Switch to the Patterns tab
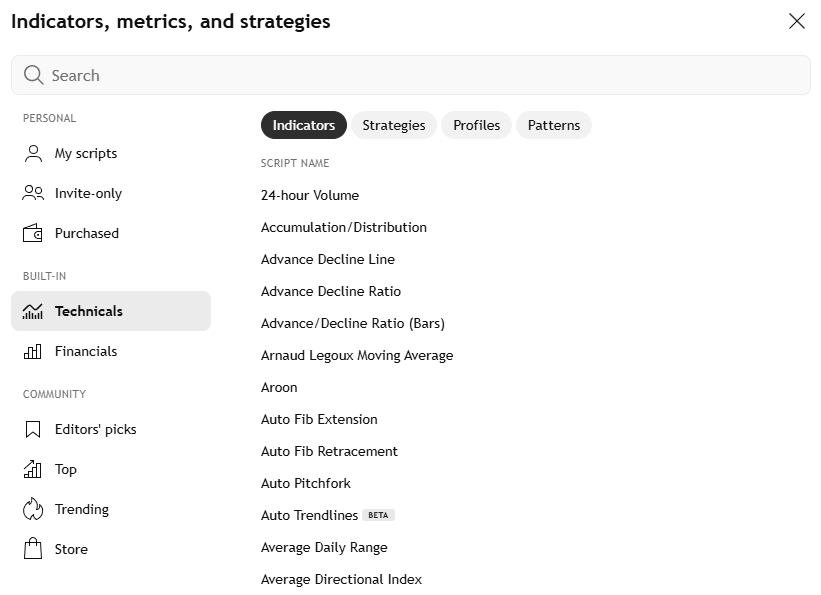The height and width of the screenshot is (595, 821). click(x=553, y=125)
